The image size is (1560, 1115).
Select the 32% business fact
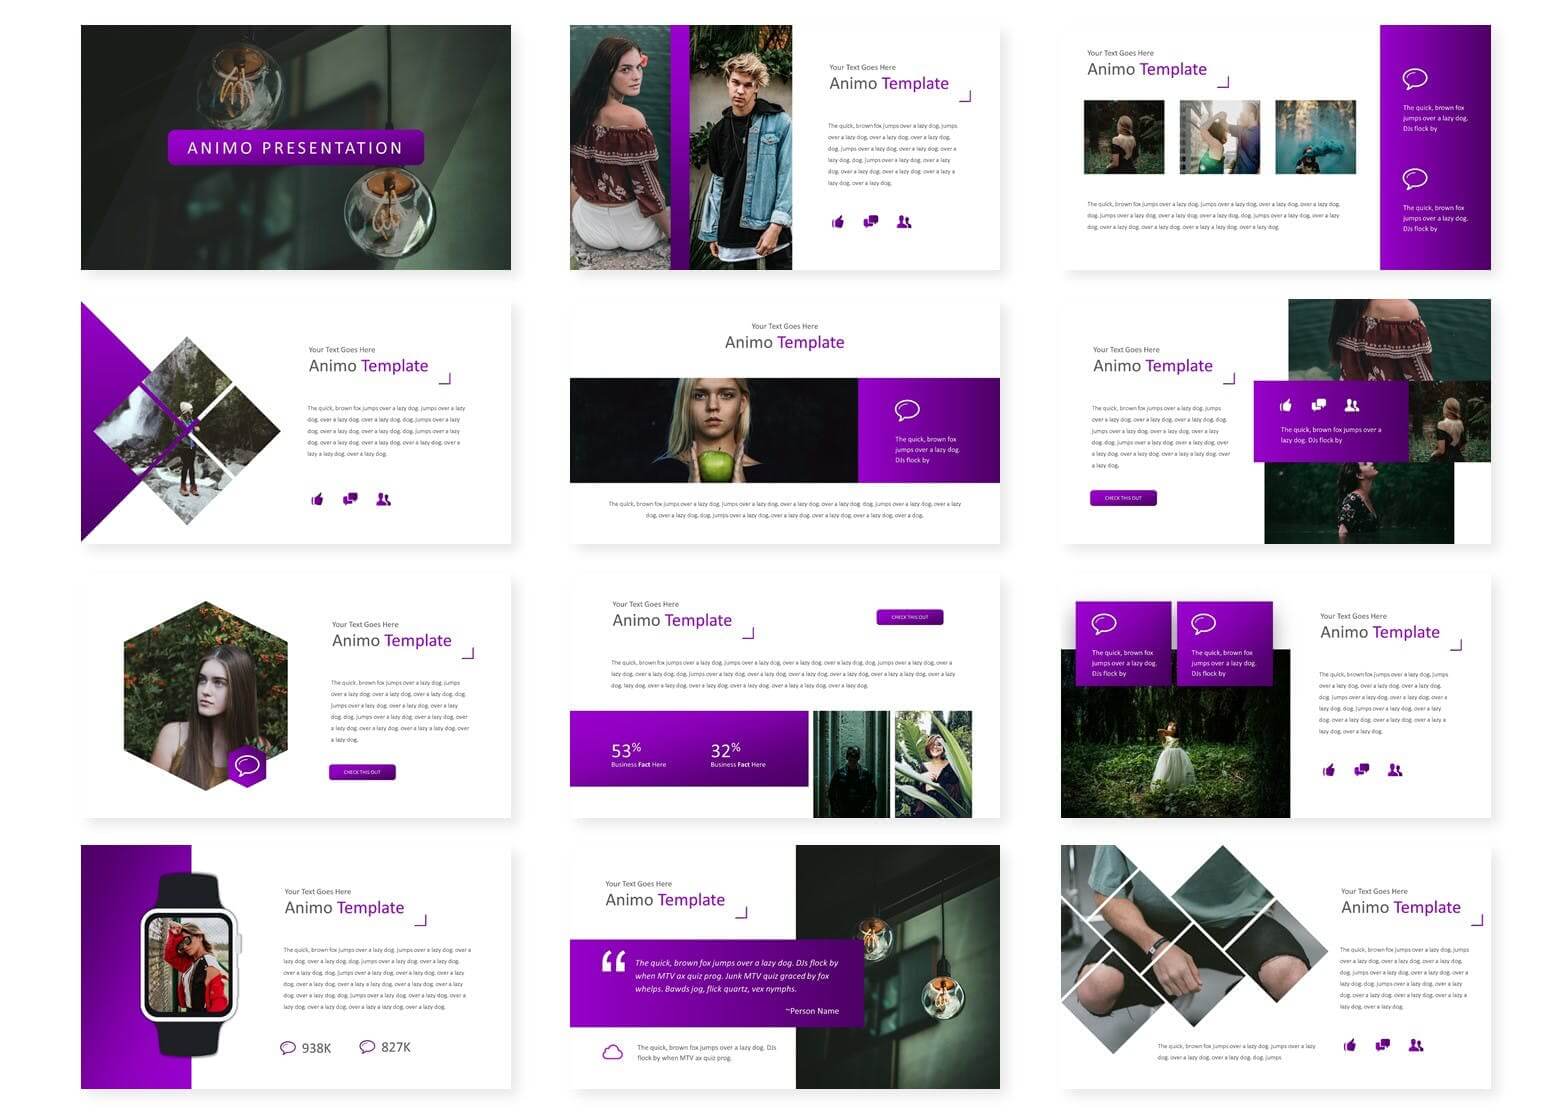tap(738, 755)
